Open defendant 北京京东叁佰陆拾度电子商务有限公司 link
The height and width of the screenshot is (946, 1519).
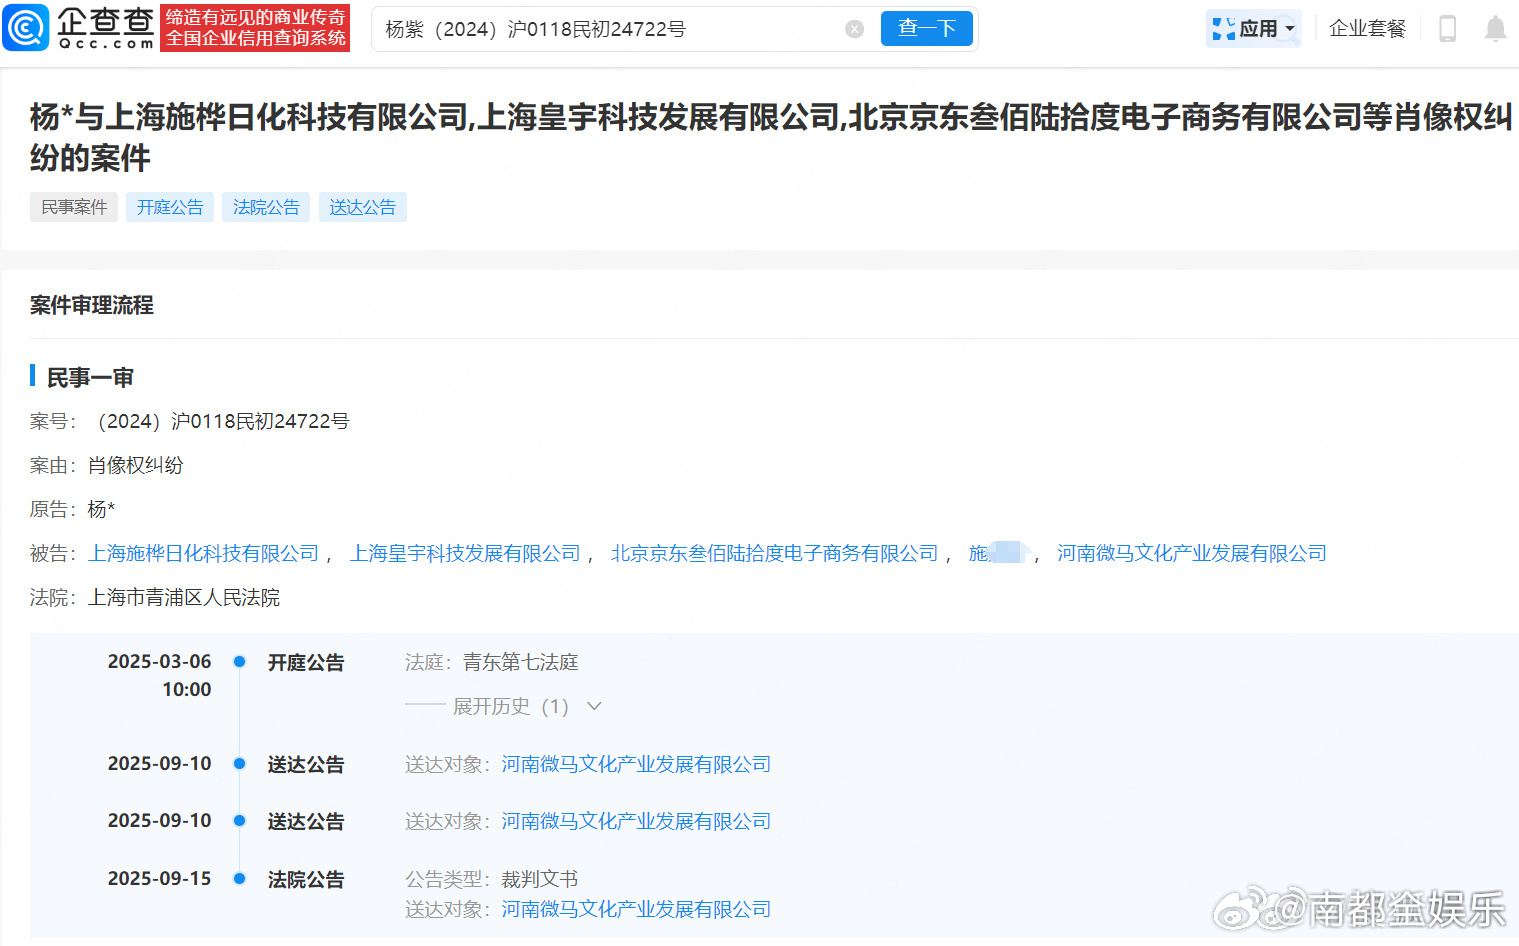tap(775, 553)
